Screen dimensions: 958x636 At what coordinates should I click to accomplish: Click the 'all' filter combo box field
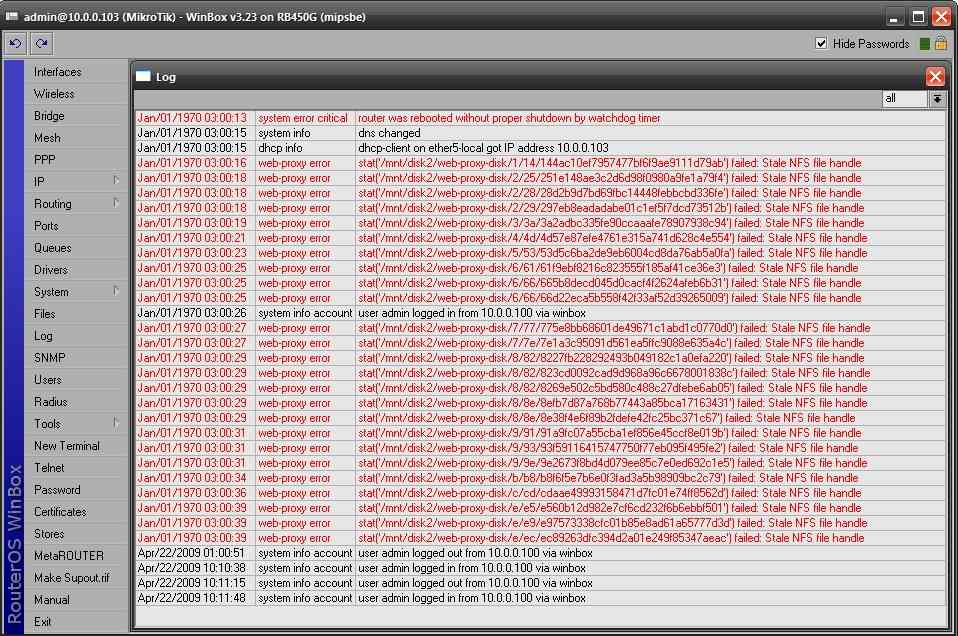coord(905,98)
